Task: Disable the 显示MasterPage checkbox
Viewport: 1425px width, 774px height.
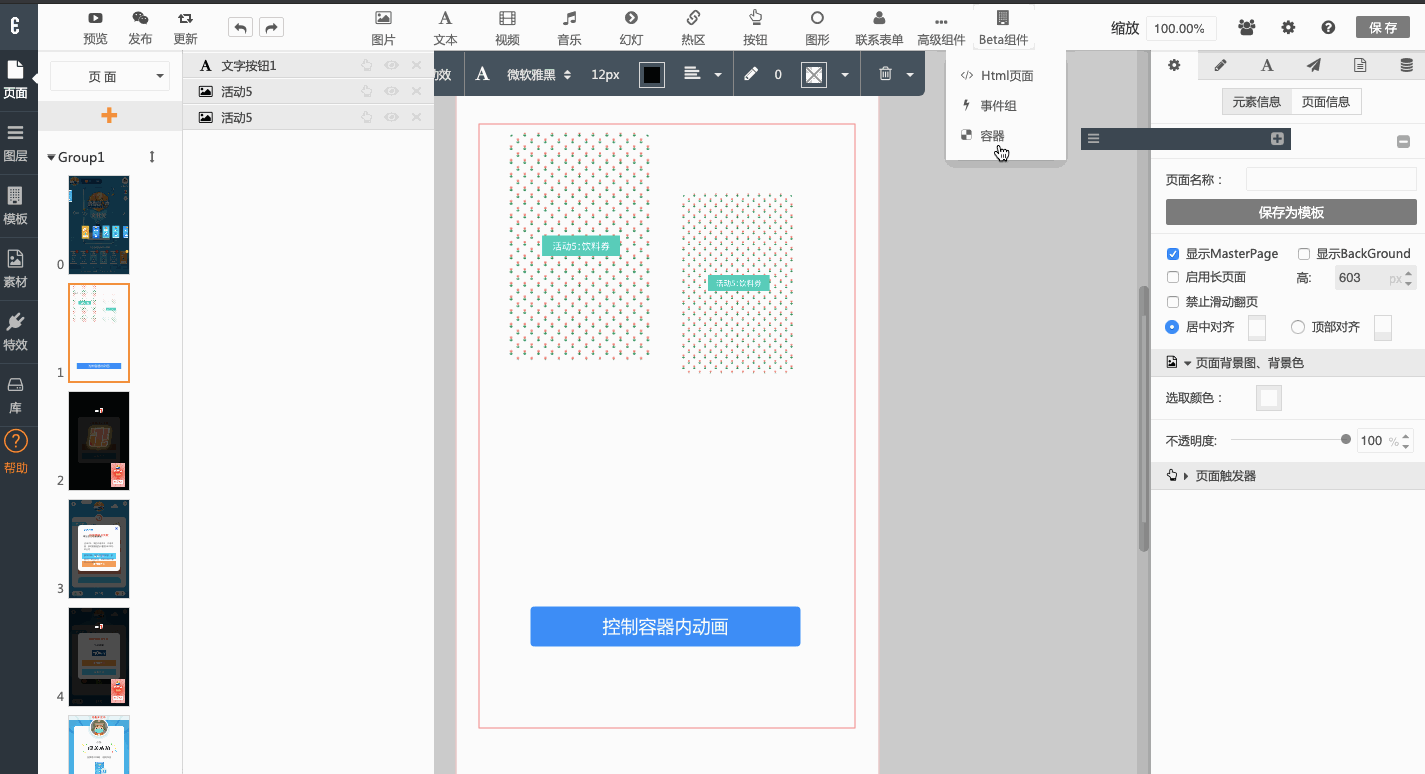Action: pos(1173,254)
